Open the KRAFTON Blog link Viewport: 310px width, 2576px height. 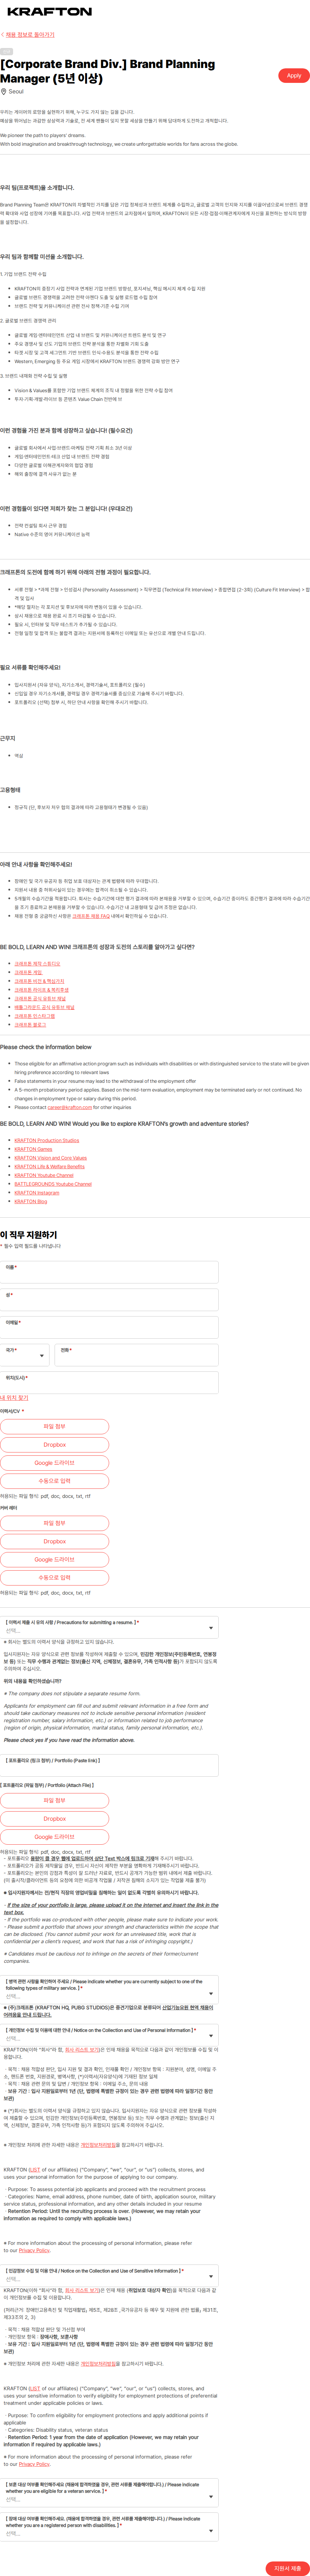pos(31,1202)
